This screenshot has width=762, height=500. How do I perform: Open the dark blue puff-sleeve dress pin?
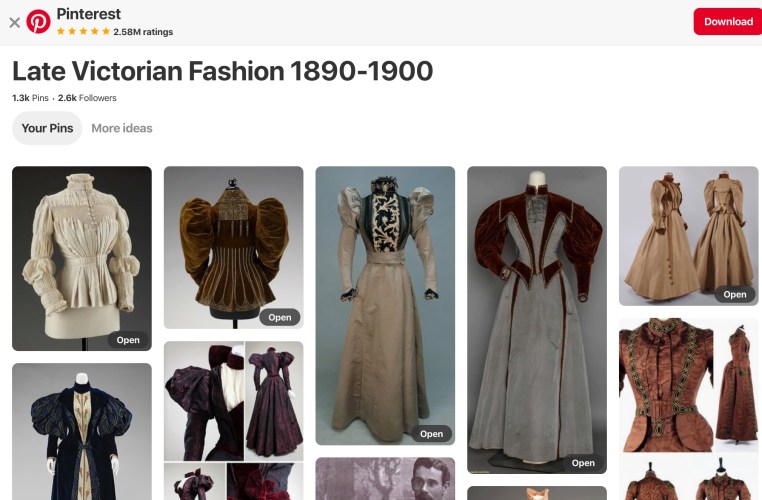(x=81, y=435)
